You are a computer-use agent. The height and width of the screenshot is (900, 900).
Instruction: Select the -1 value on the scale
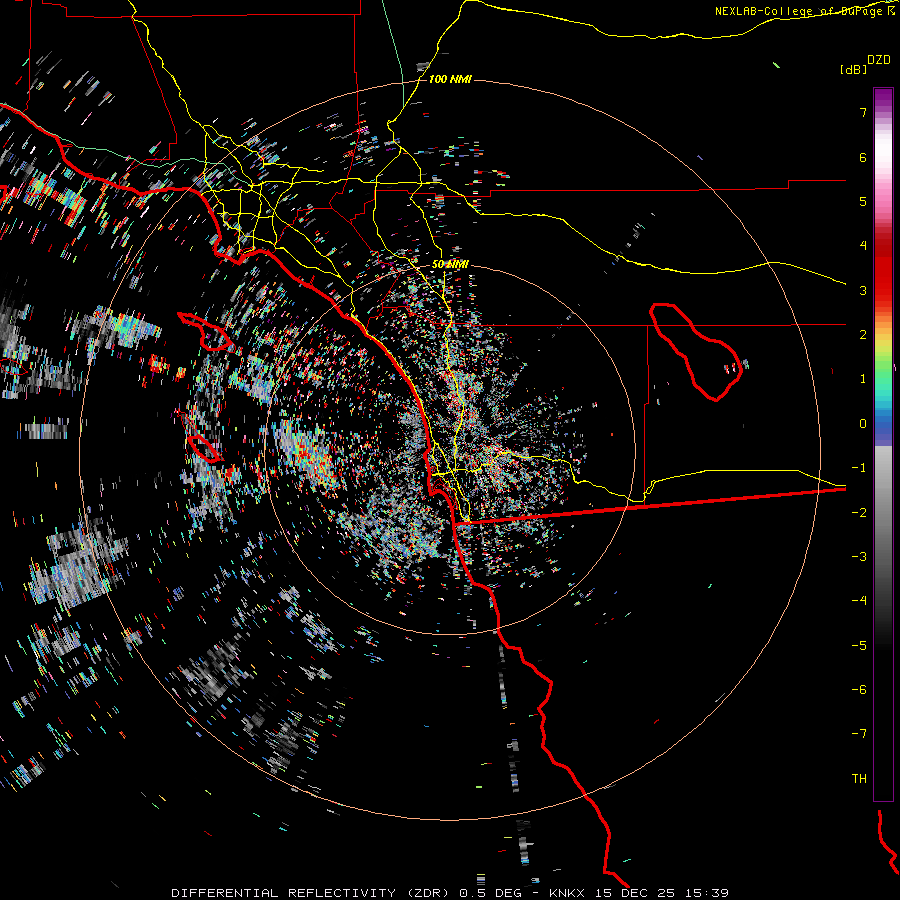[x=859, y=468]
